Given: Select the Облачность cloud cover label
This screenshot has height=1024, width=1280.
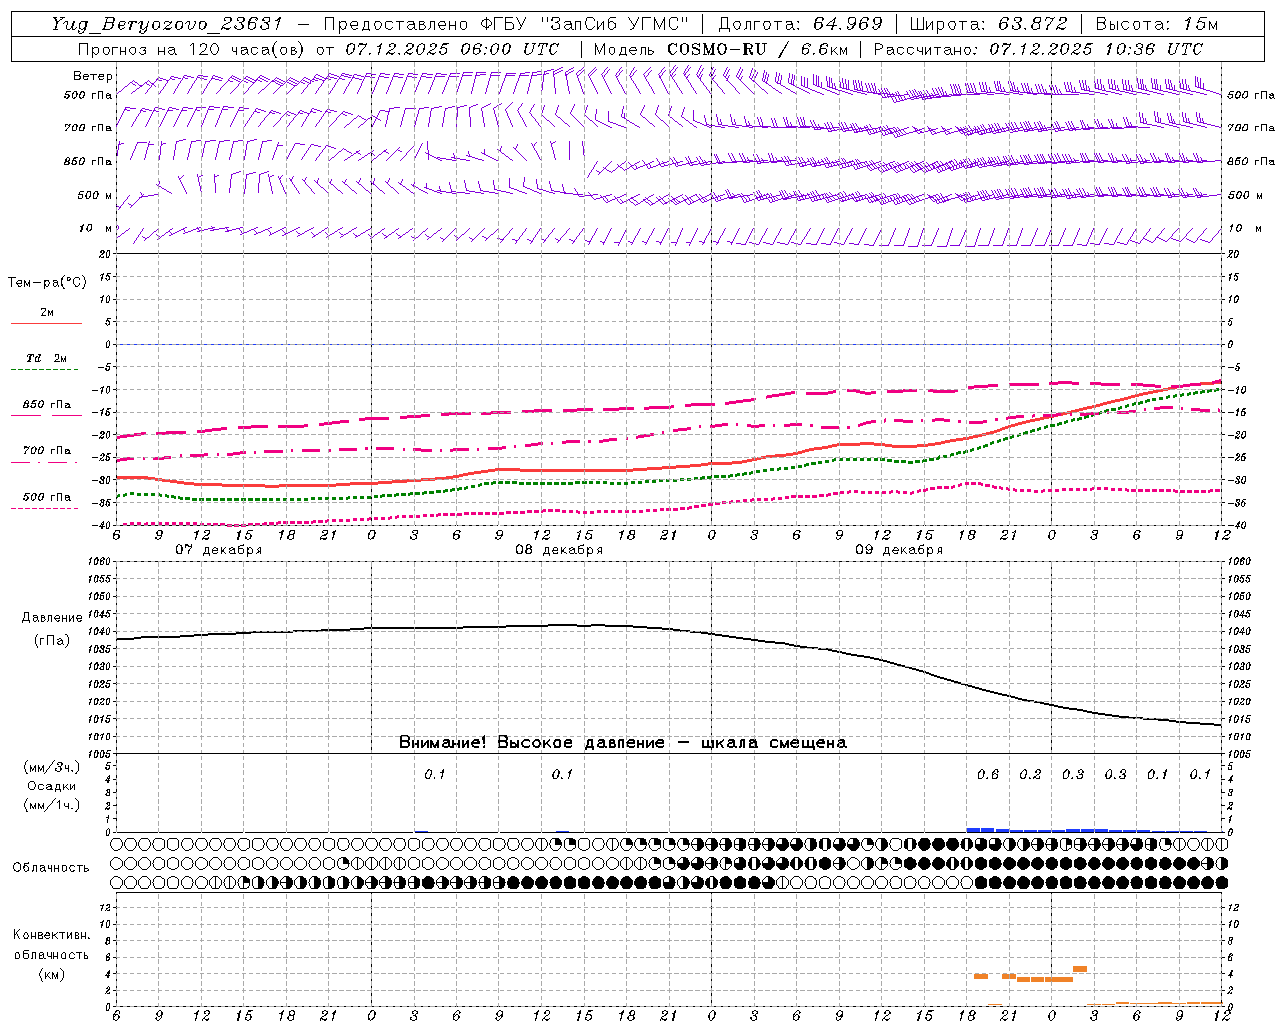Looking at the screenshot, I should (x=51, y=868).
